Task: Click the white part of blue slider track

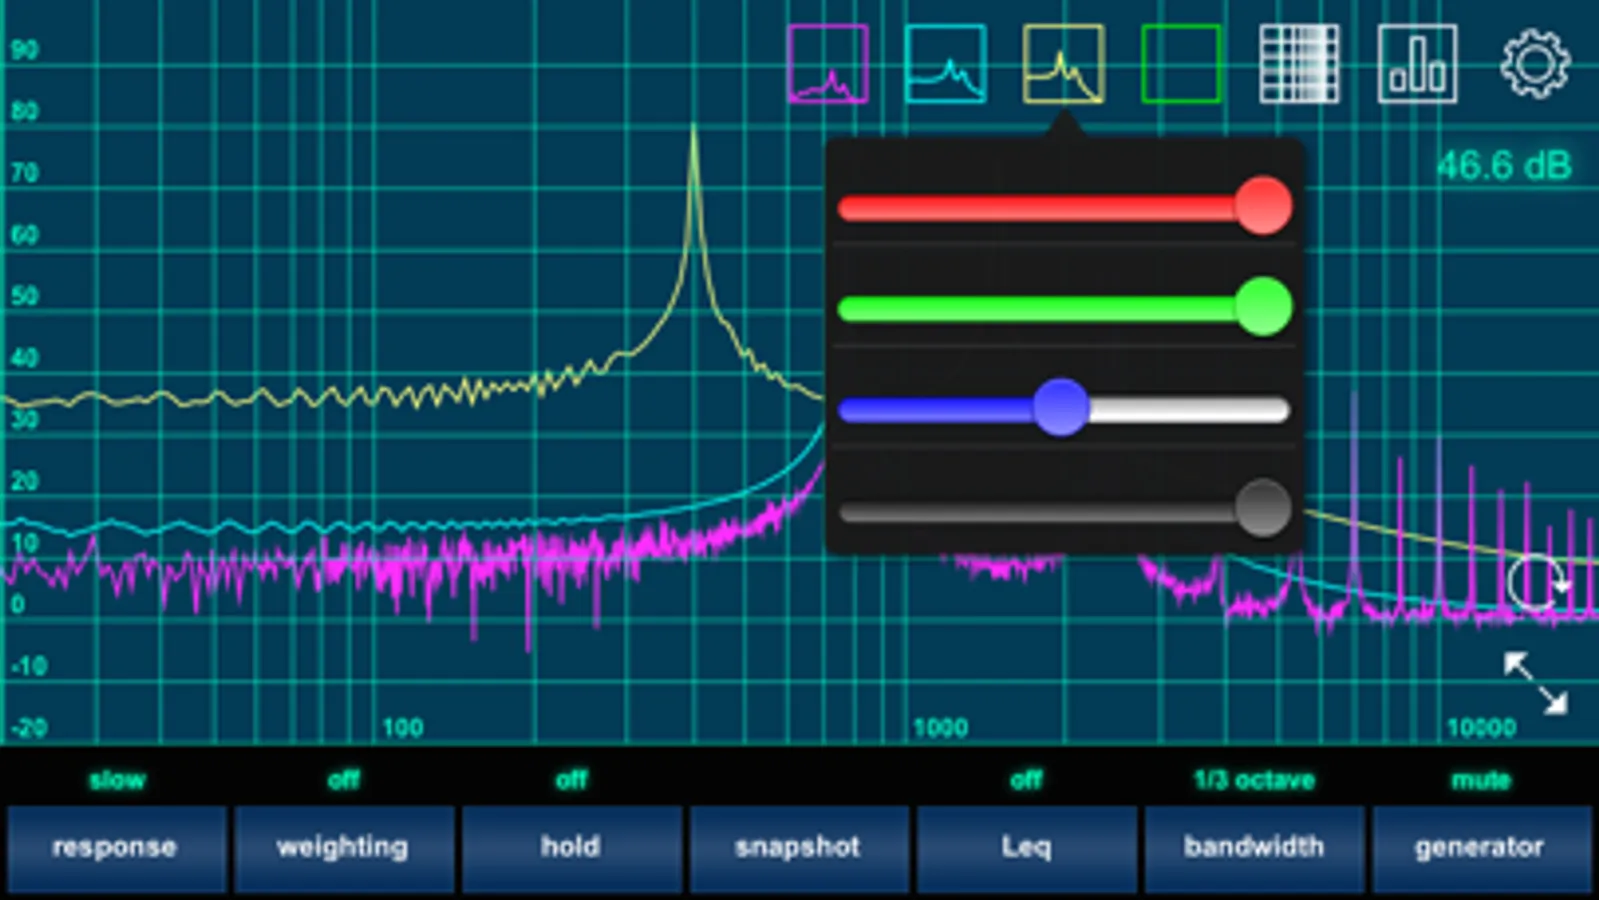Action: coord(1188,409)
